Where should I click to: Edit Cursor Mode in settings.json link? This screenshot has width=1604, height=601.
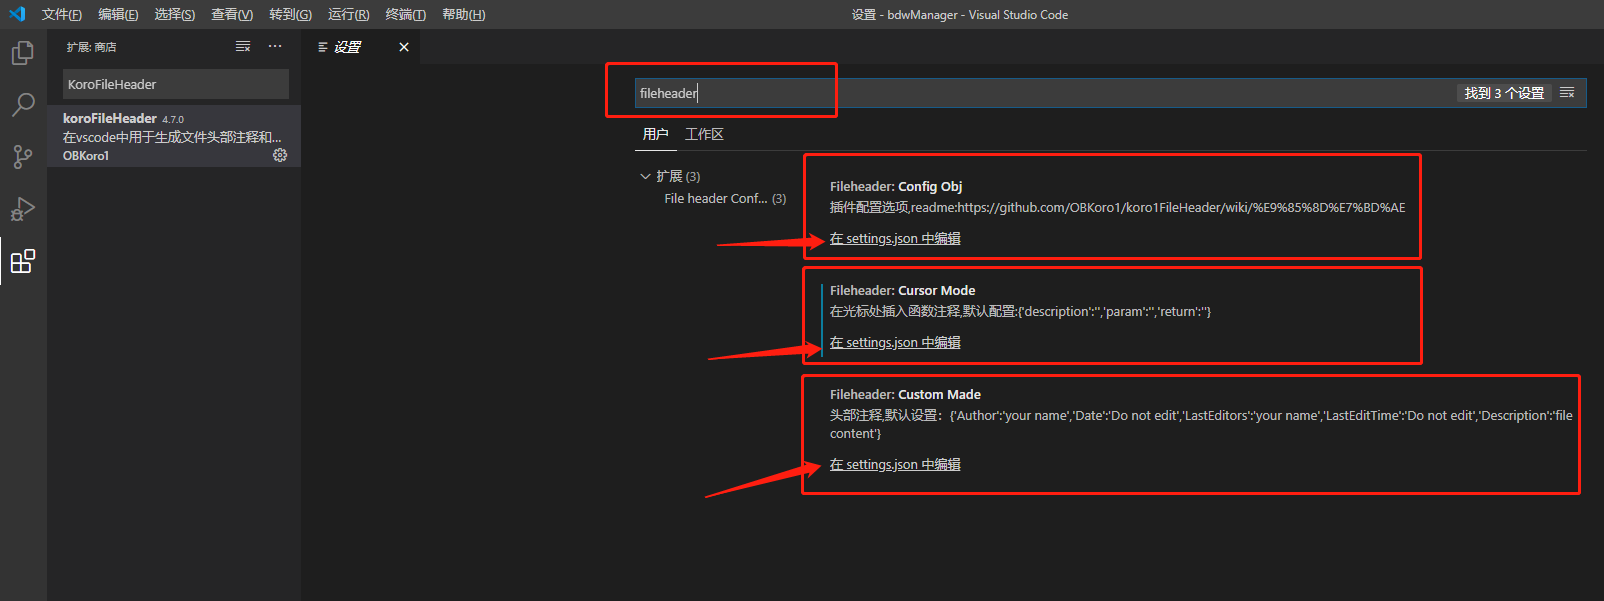click(895, 343)
